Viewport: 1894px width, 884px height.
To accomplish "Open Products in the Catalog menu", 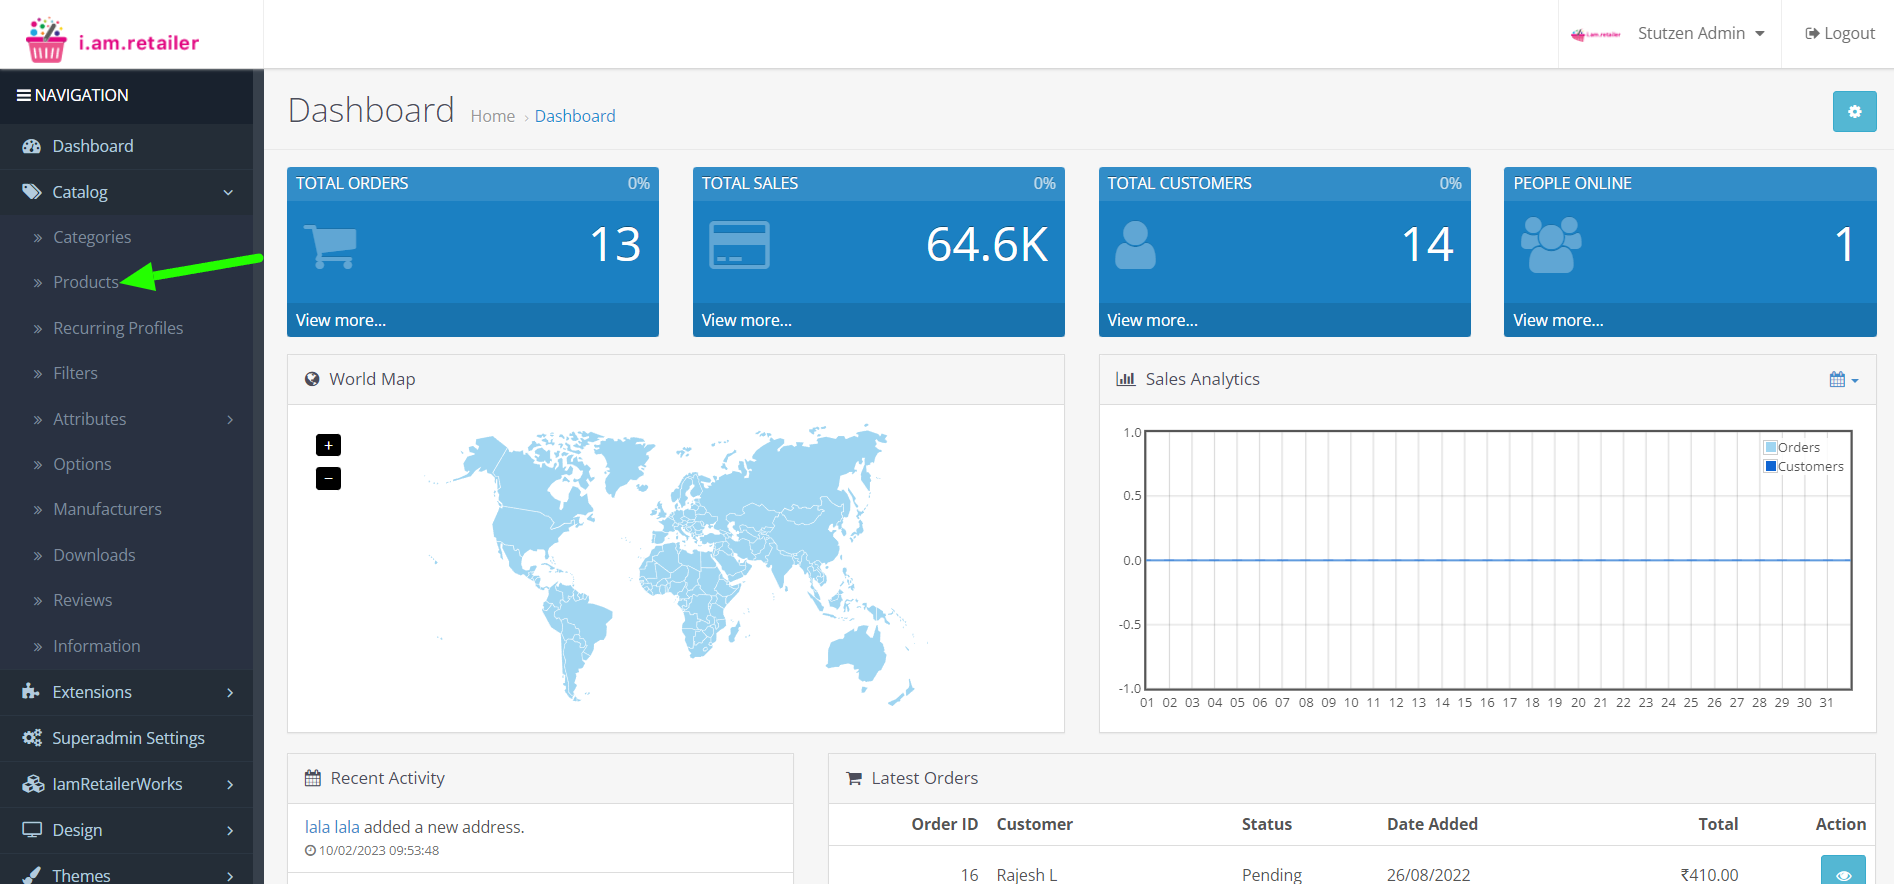I will coord(86,282).
